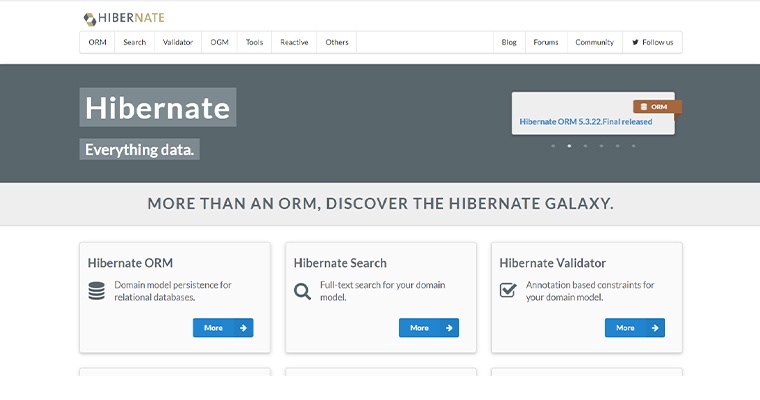The height and width of the screenshot is (400, 760).
Task: Click the Hibernate logo icon
Action: click(90, 19)
